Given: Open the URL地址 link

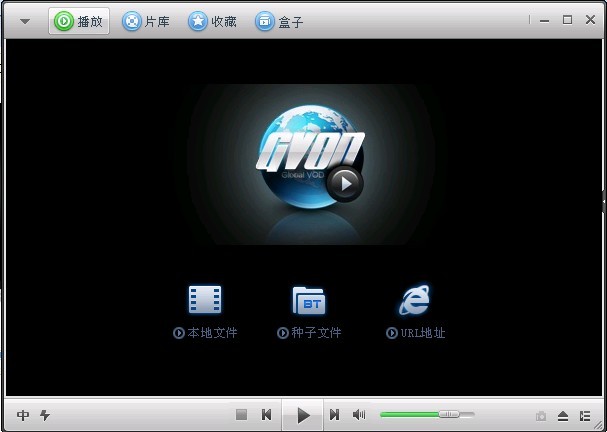Looking at the screenshot, I should 416,333.
